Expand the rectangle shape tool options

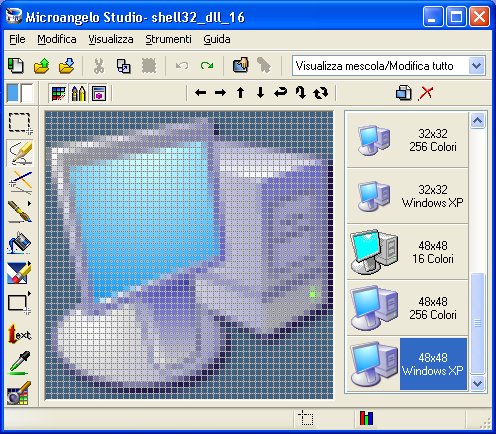coord(29,293)
